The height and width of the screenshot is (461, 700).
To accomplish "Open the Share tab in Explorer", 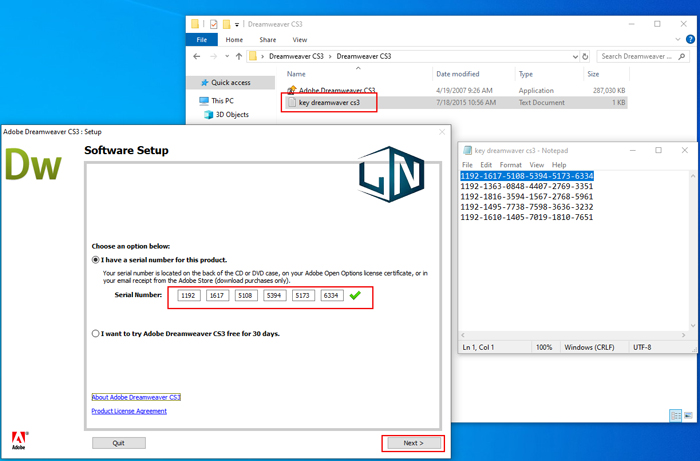I will (x=268, y=40).
